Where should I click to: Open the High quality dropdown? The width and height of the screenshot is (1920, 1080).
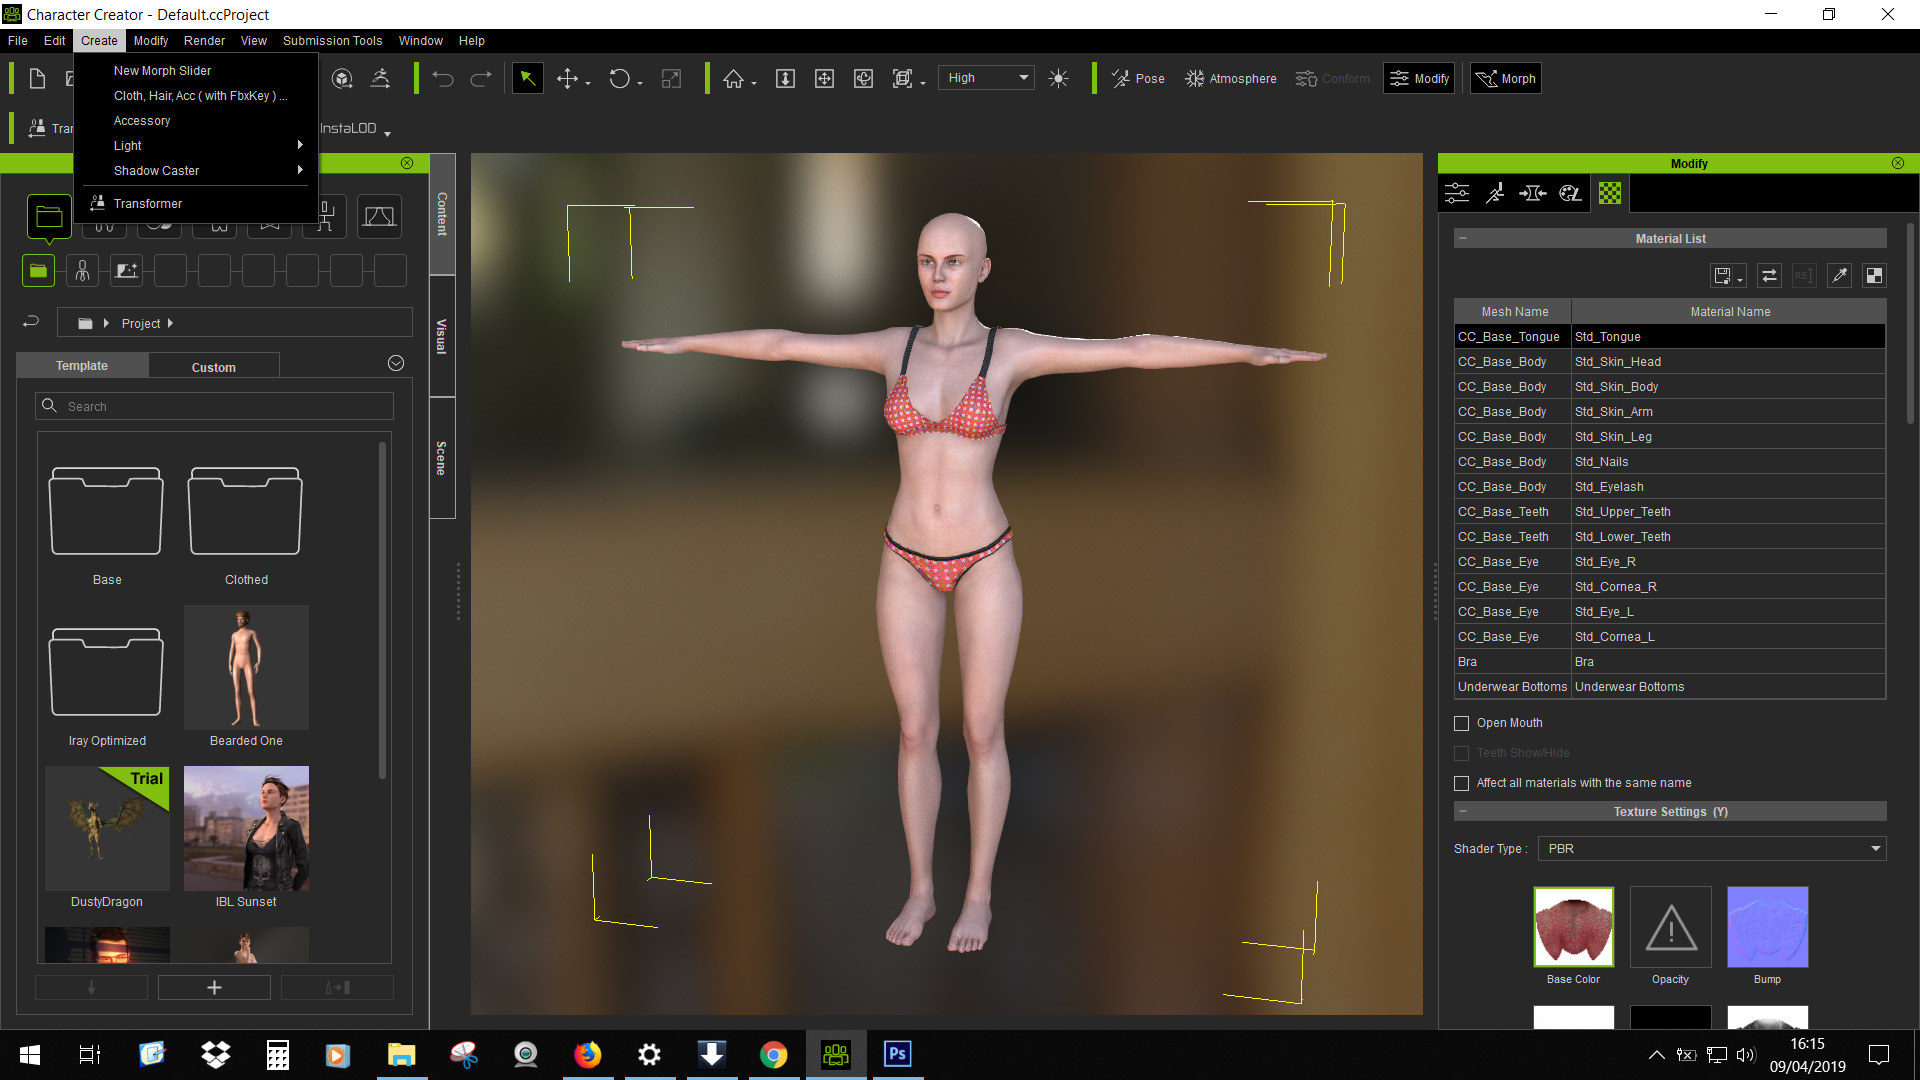(x=987, y=78)
